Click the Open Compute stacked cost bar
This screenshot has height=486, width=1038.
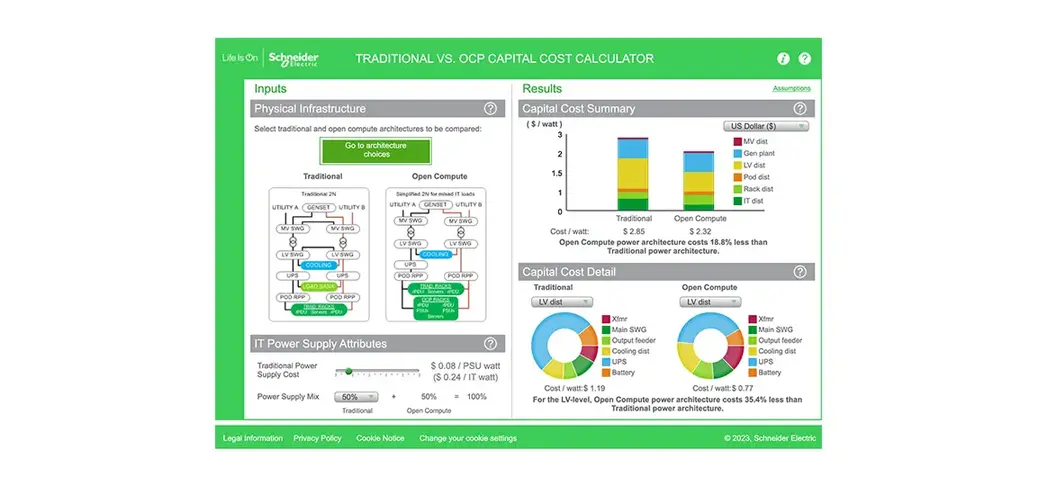tap(699, 180)
